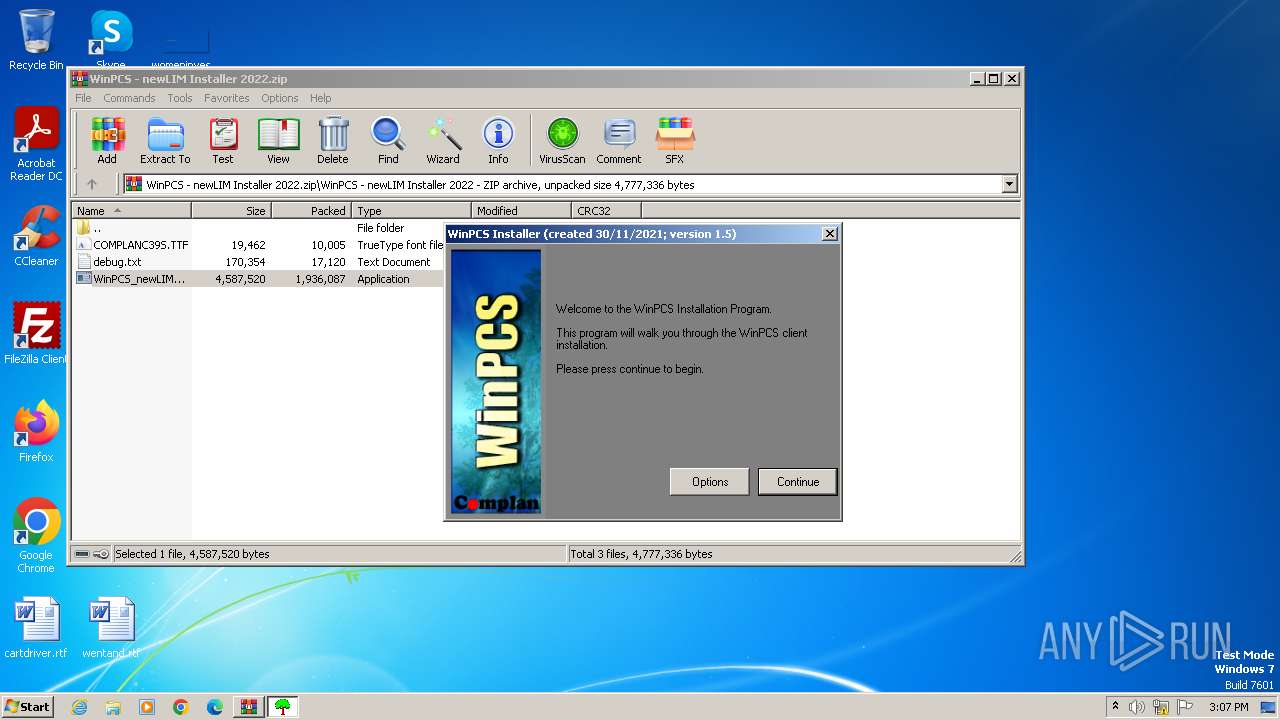Expand the archive path dropdown arrow

1009,184
